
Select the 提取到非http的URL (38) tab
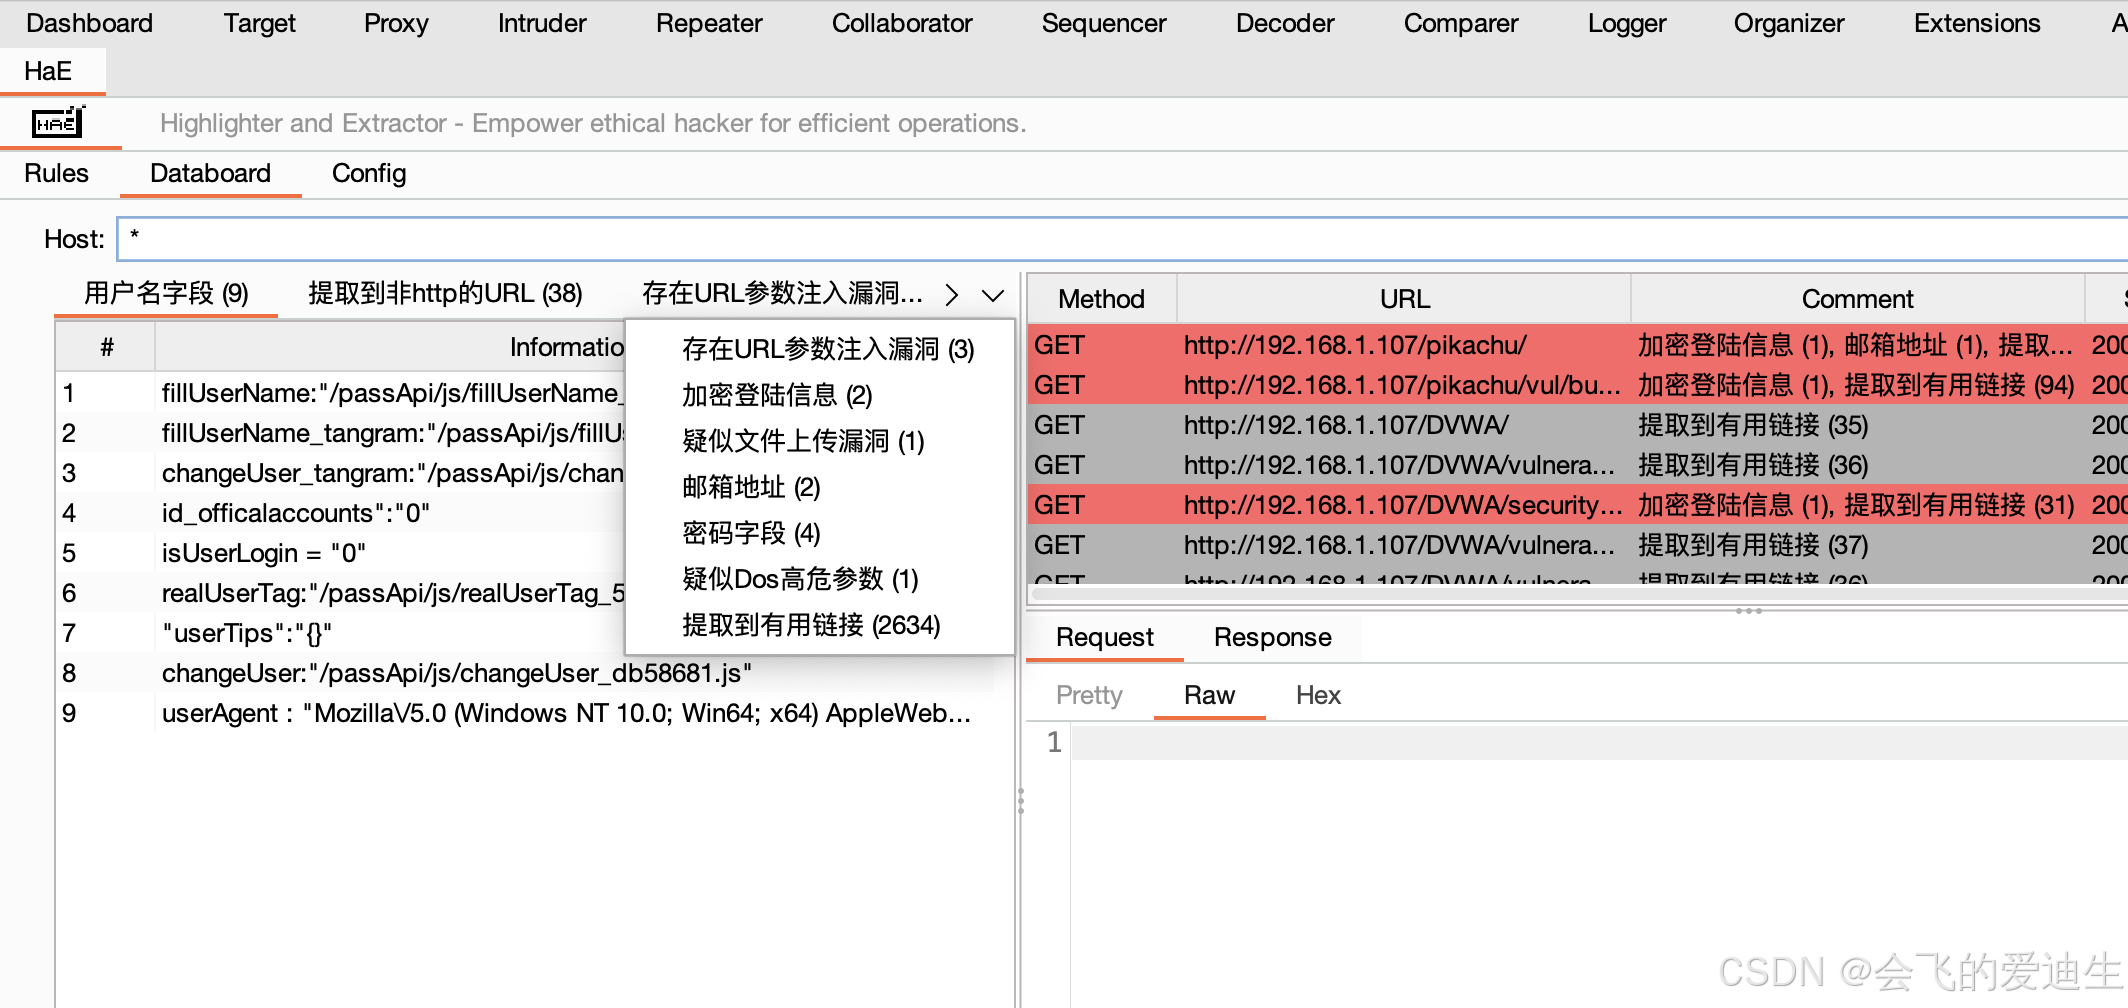point(445,293)
